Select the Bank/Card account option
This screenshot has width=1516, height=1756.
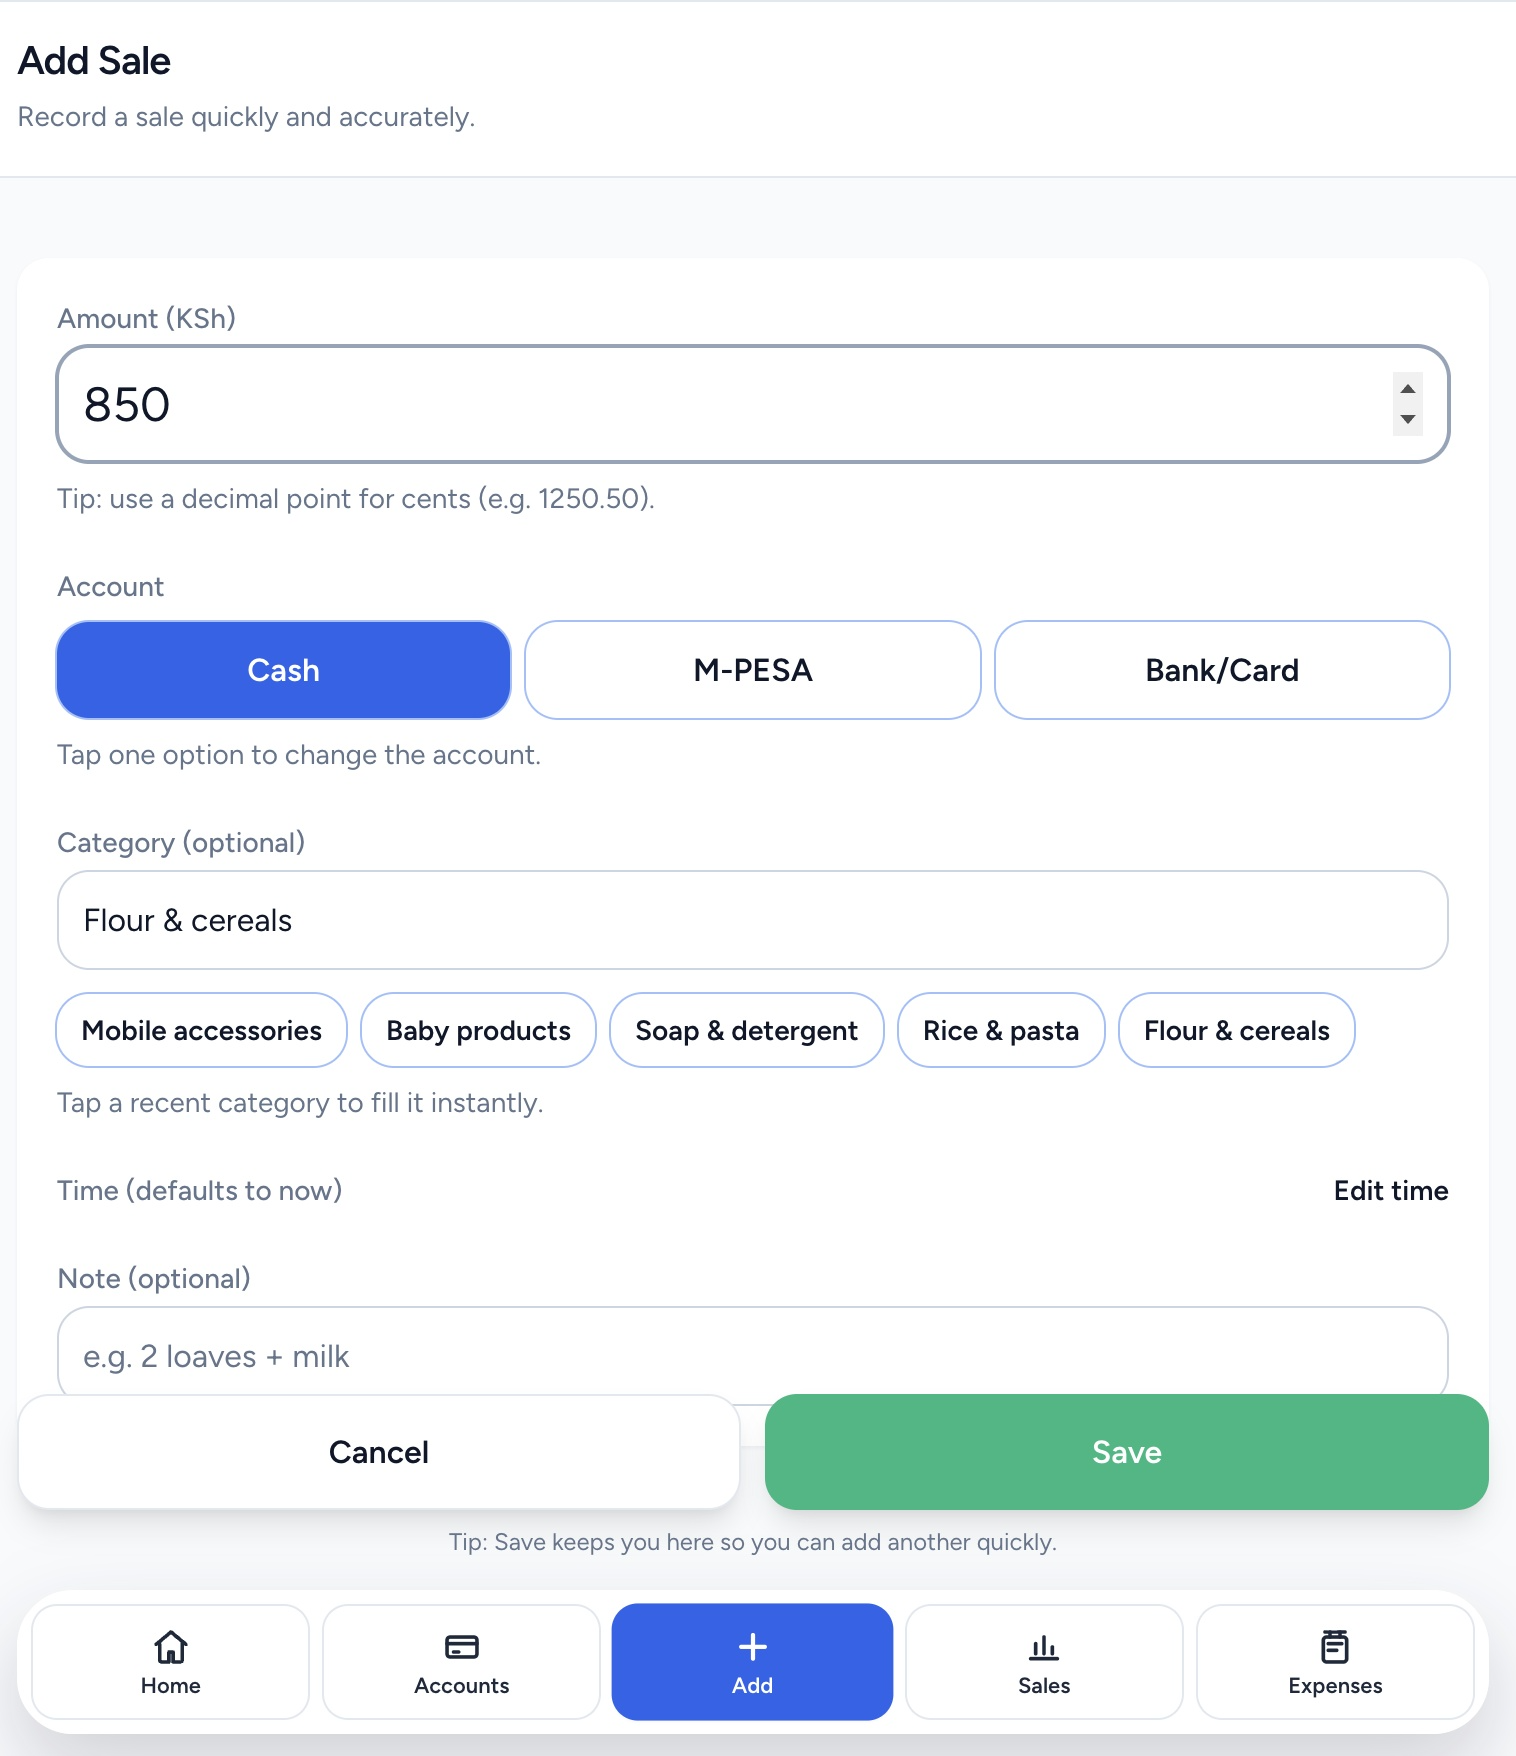1221,670
